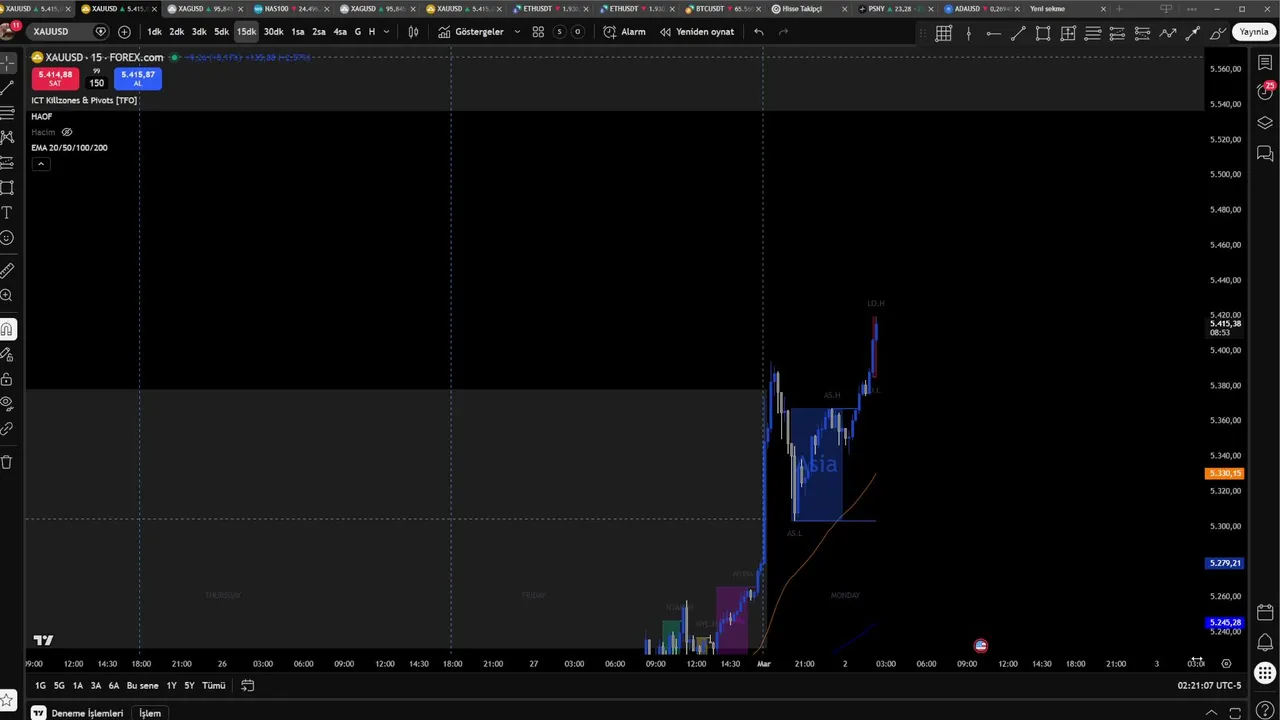The width and height of the screenshot is (1280, 720).
Task: Toggle magnet mode in left toolbar
Action: tap(7, 329)
